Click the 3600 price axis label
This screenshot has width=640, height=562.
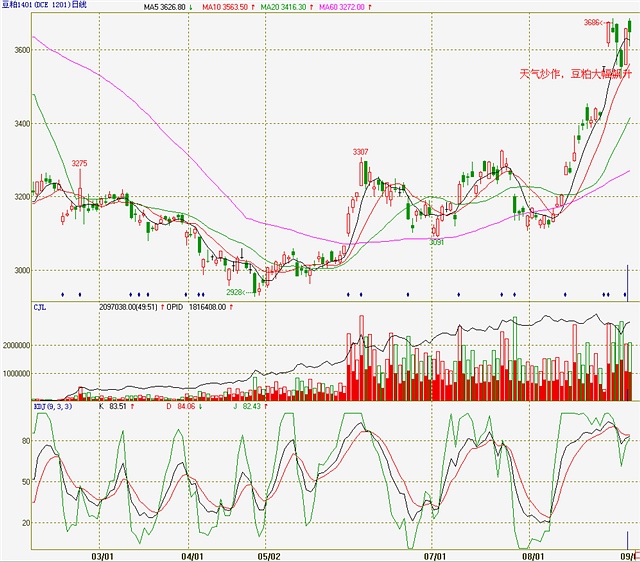coord(22,50)
